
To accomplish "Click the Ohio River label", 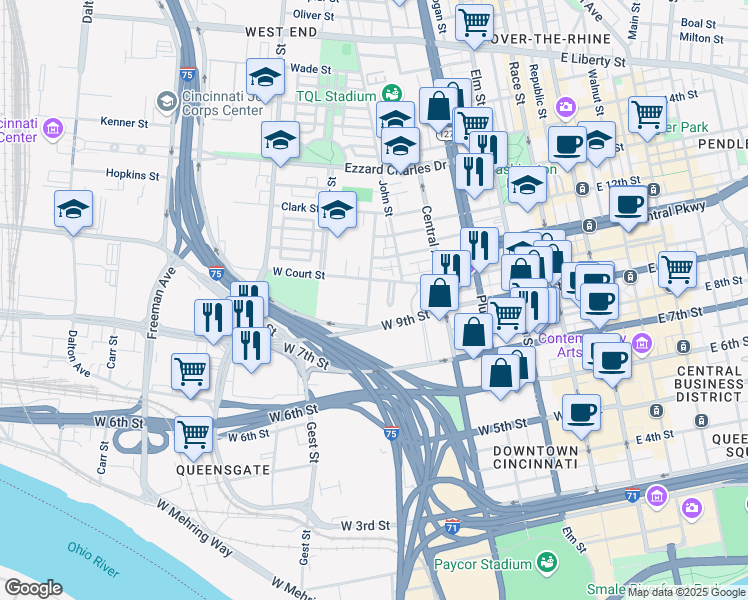I will click(x=93, y=559).
